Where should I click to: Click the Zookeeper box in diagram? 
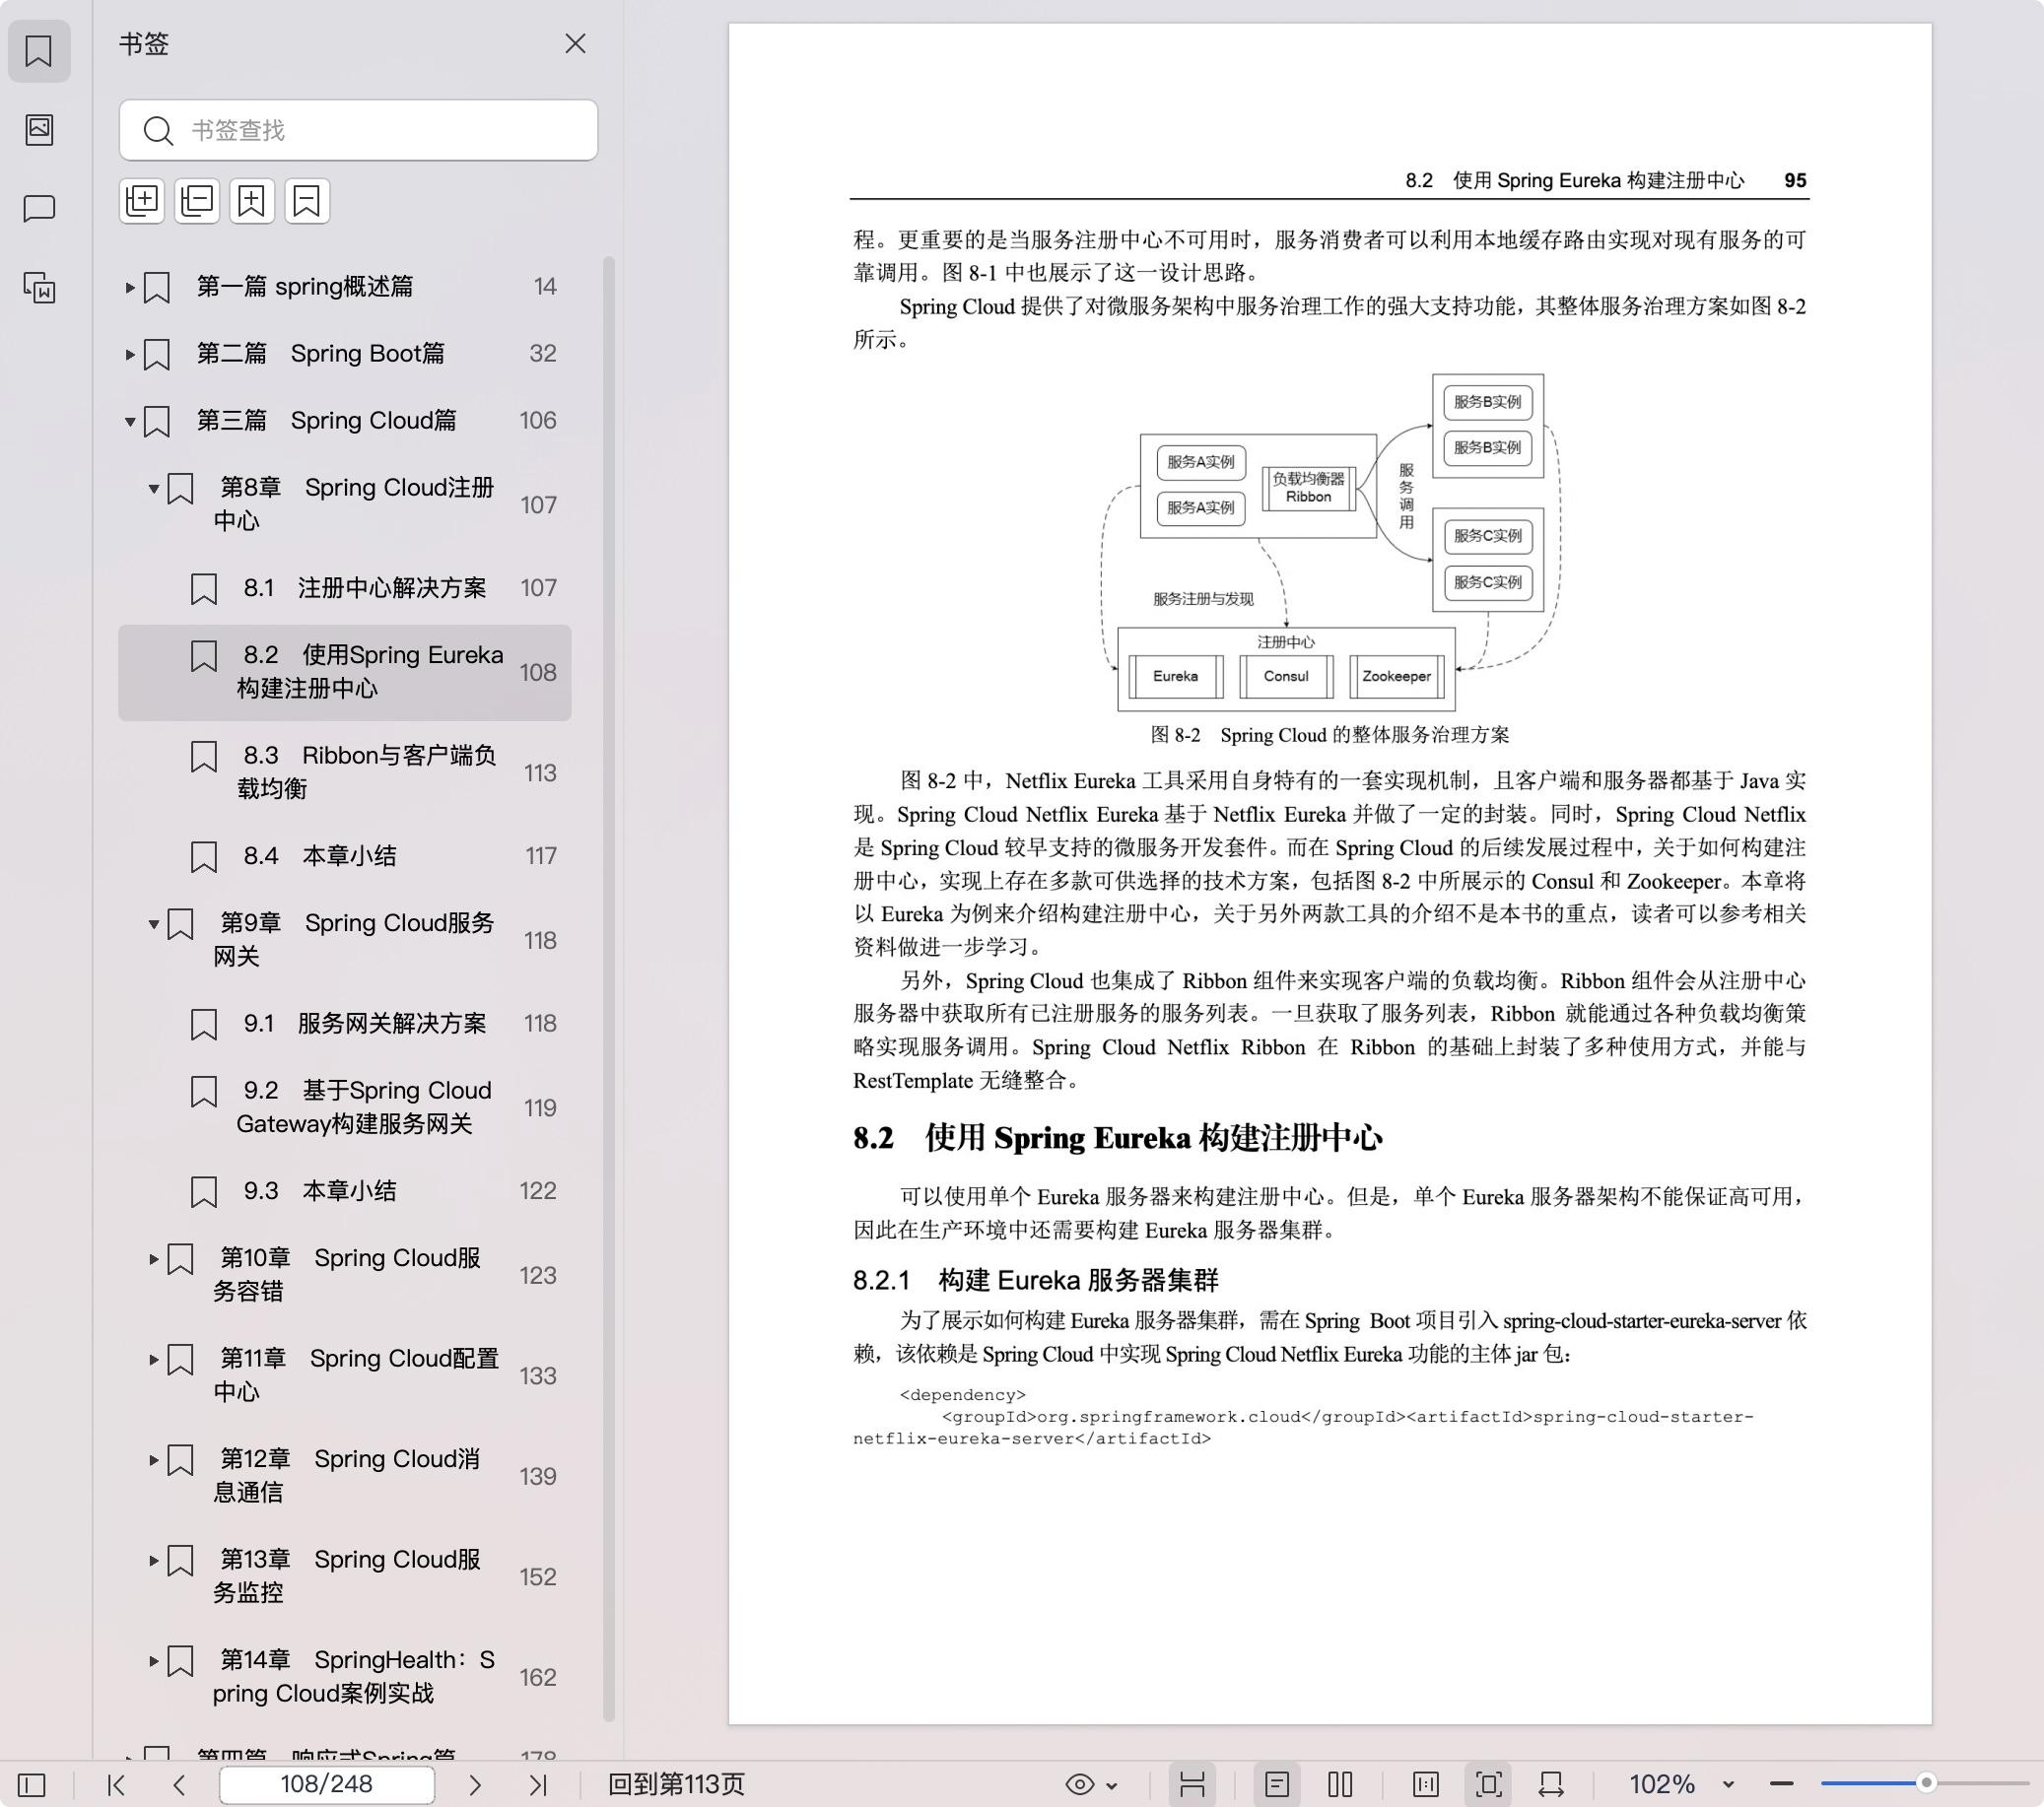1396,677
